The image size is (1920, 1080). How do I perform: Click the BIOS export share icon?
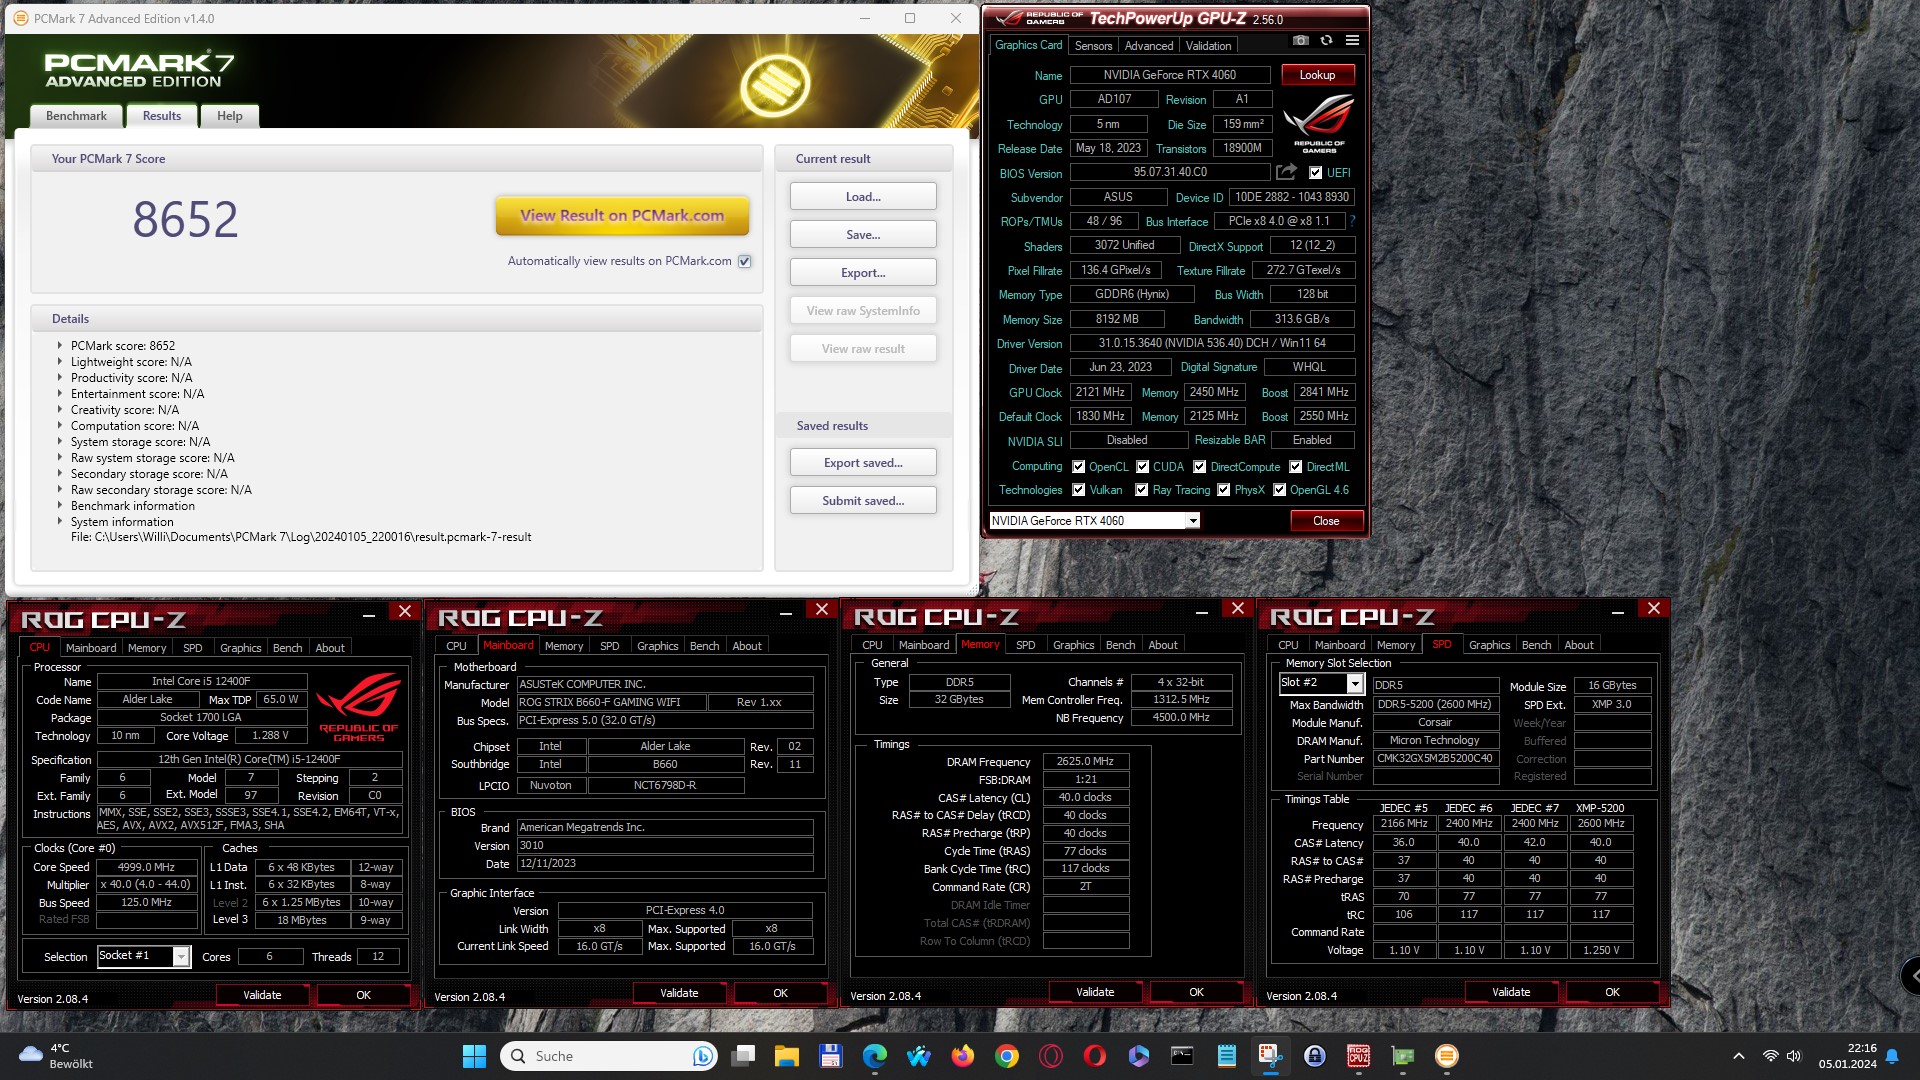1287,172
